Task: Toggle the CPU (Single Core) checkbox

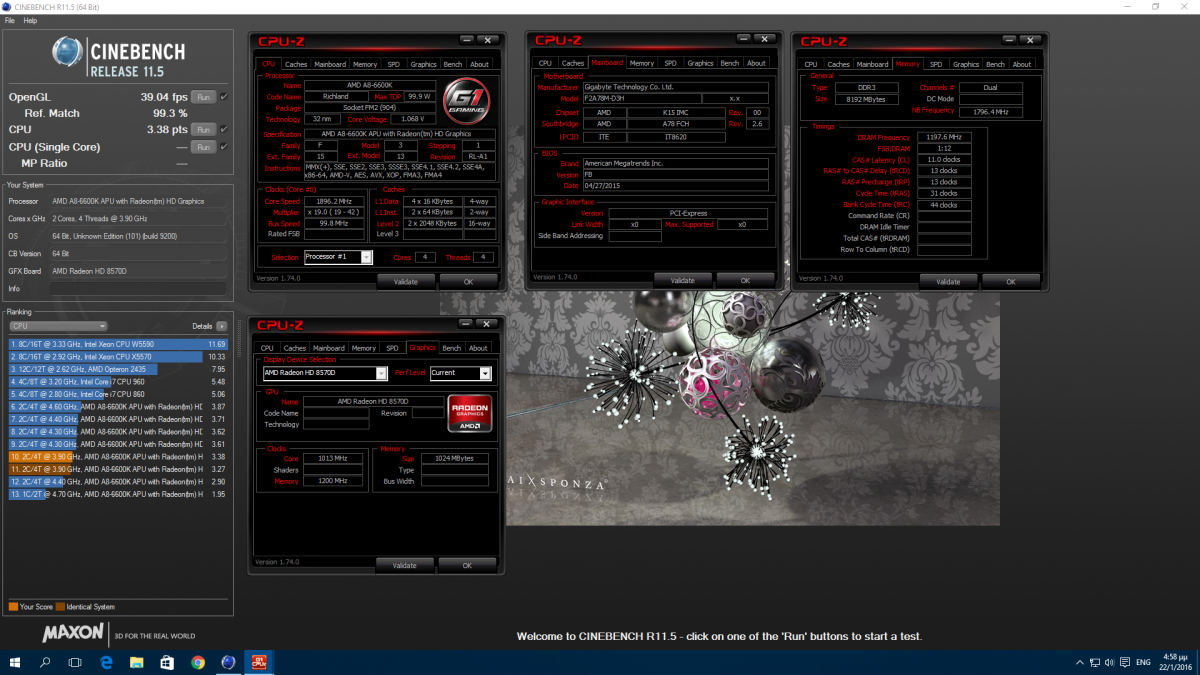Action: (x=224, y=146)
